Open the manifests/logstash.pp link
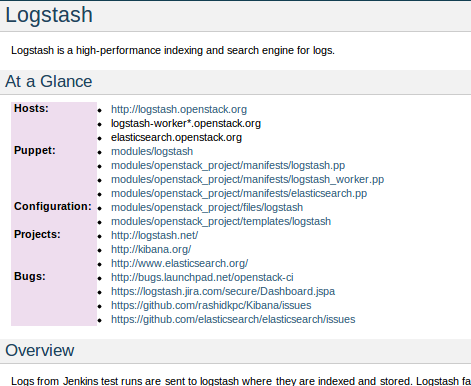 click(x=228, y=165)
